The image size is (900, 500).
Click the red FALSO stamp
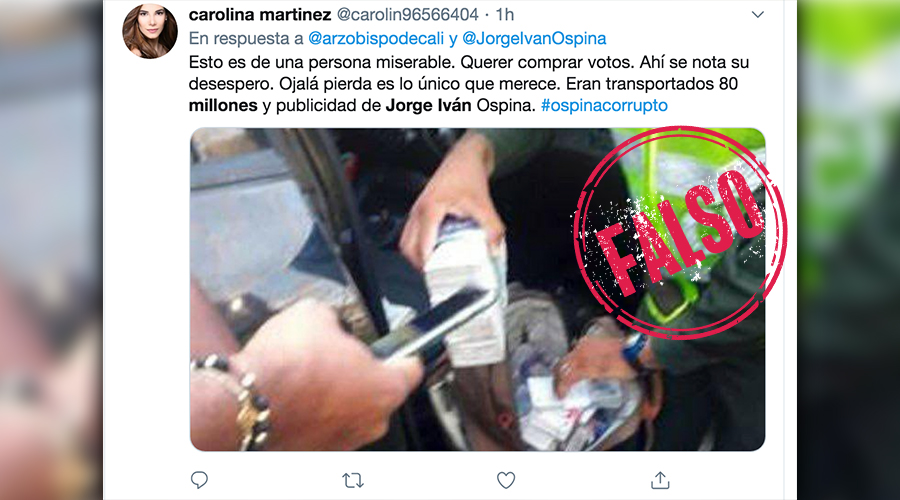[680, 232]
